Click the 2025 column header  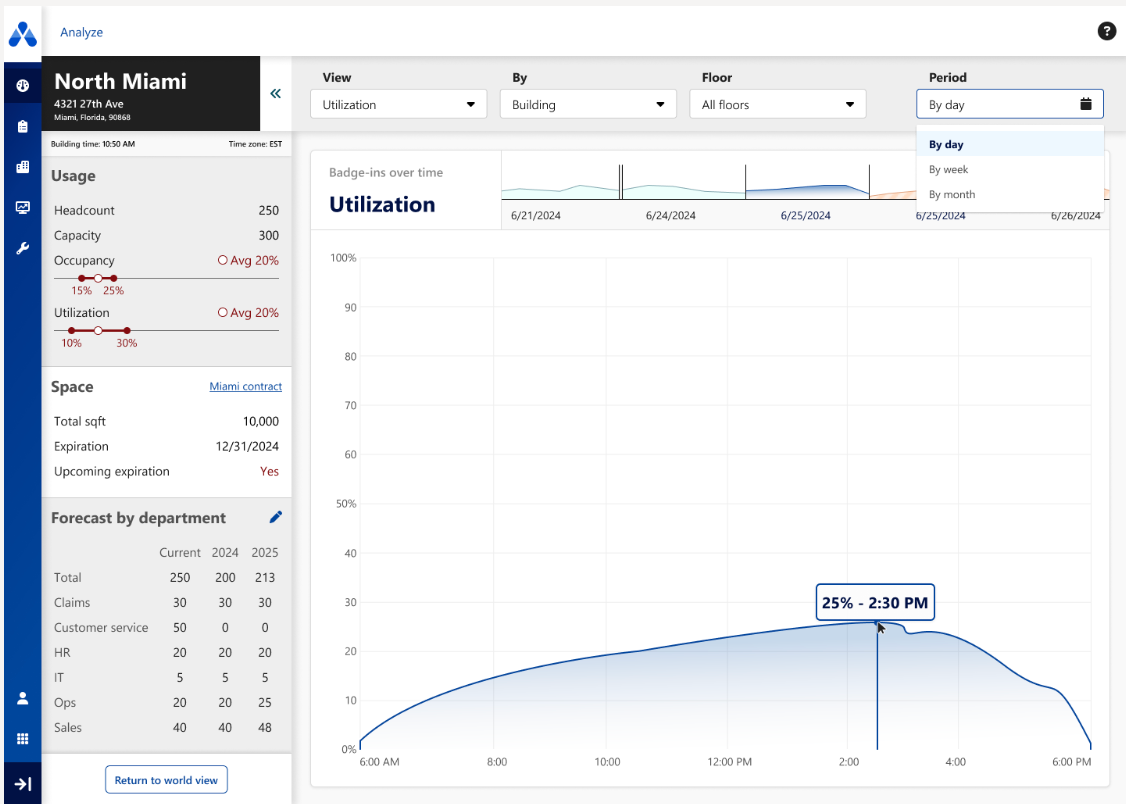pyautogui.click(x=264, y=552)
